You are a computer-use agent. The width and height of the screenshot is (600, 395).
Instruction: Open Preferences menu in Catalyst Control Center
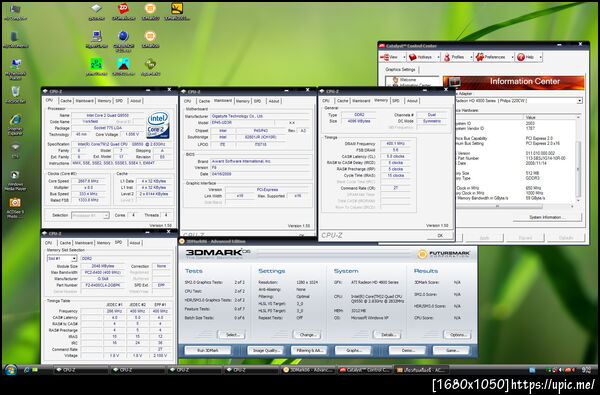(494, 57)
